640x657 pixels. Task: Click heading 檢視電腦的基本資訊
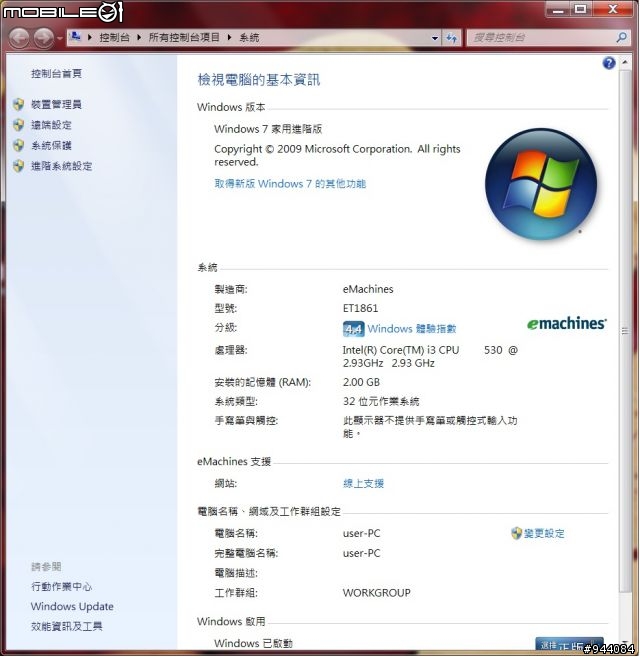[259, 80]
